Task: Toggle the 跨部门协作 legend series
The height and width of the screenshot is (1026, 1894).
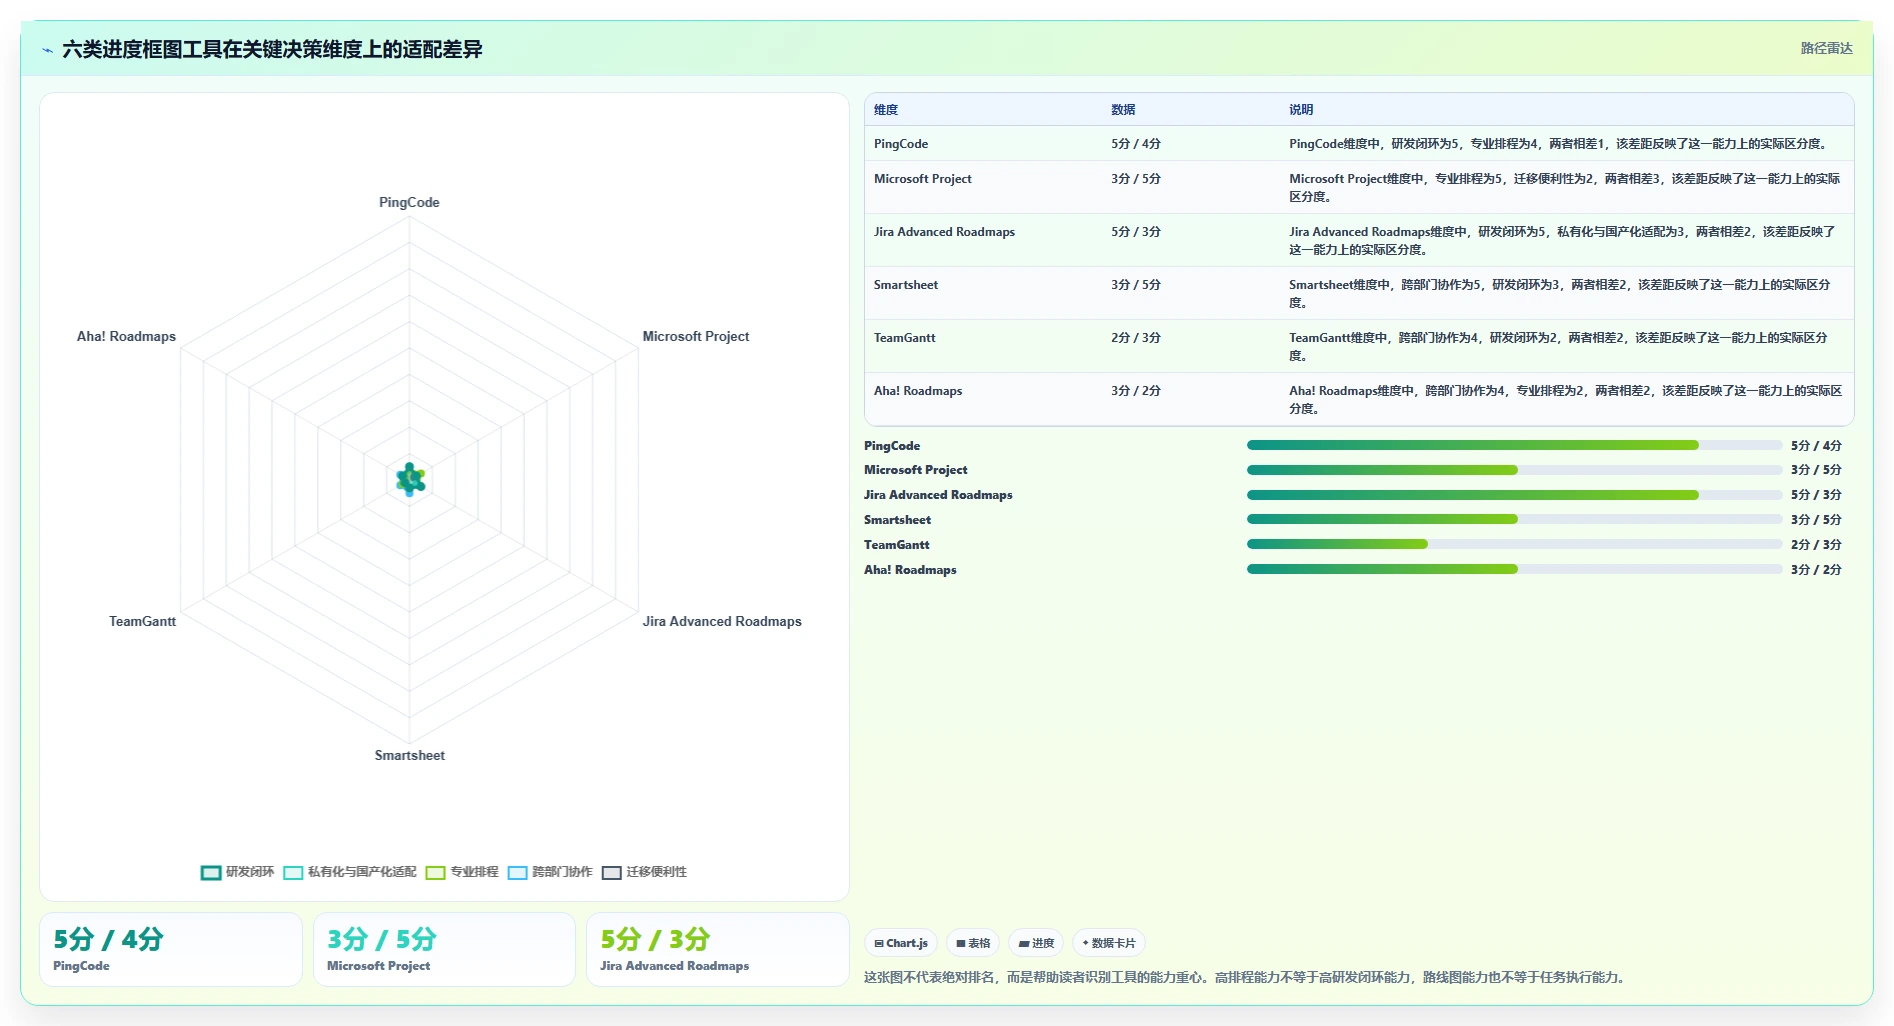Action: pos(550,872)
